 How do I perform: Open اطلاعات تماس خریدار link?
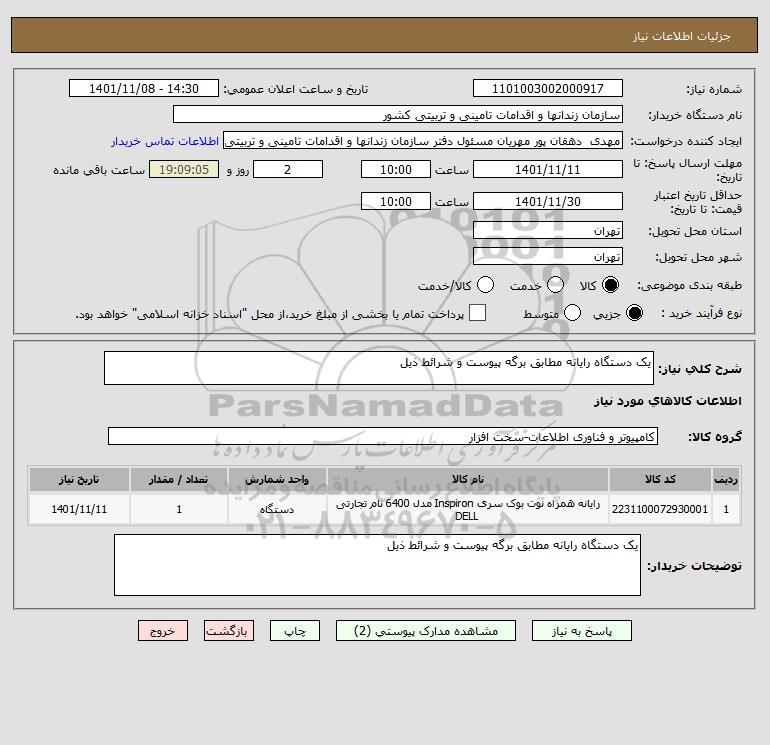[x=165, y=141]
